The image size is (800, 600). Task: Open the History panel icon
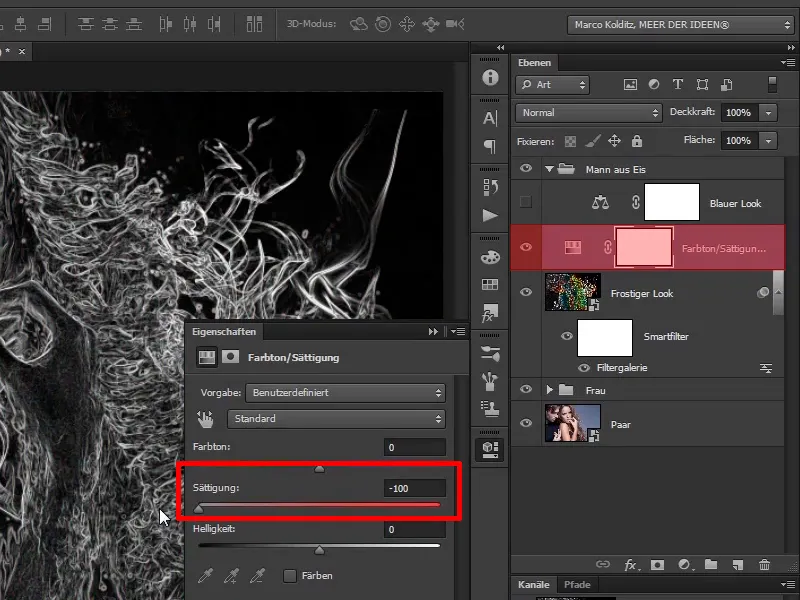490,187
